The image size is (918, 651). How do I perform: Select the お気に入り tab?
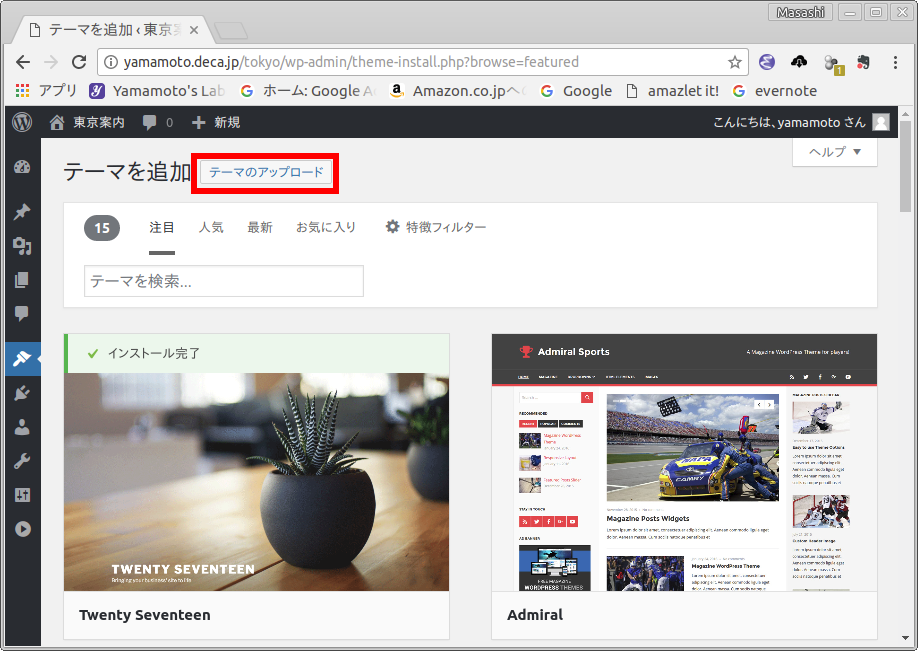pyautogui.click(x=326, y=227)
